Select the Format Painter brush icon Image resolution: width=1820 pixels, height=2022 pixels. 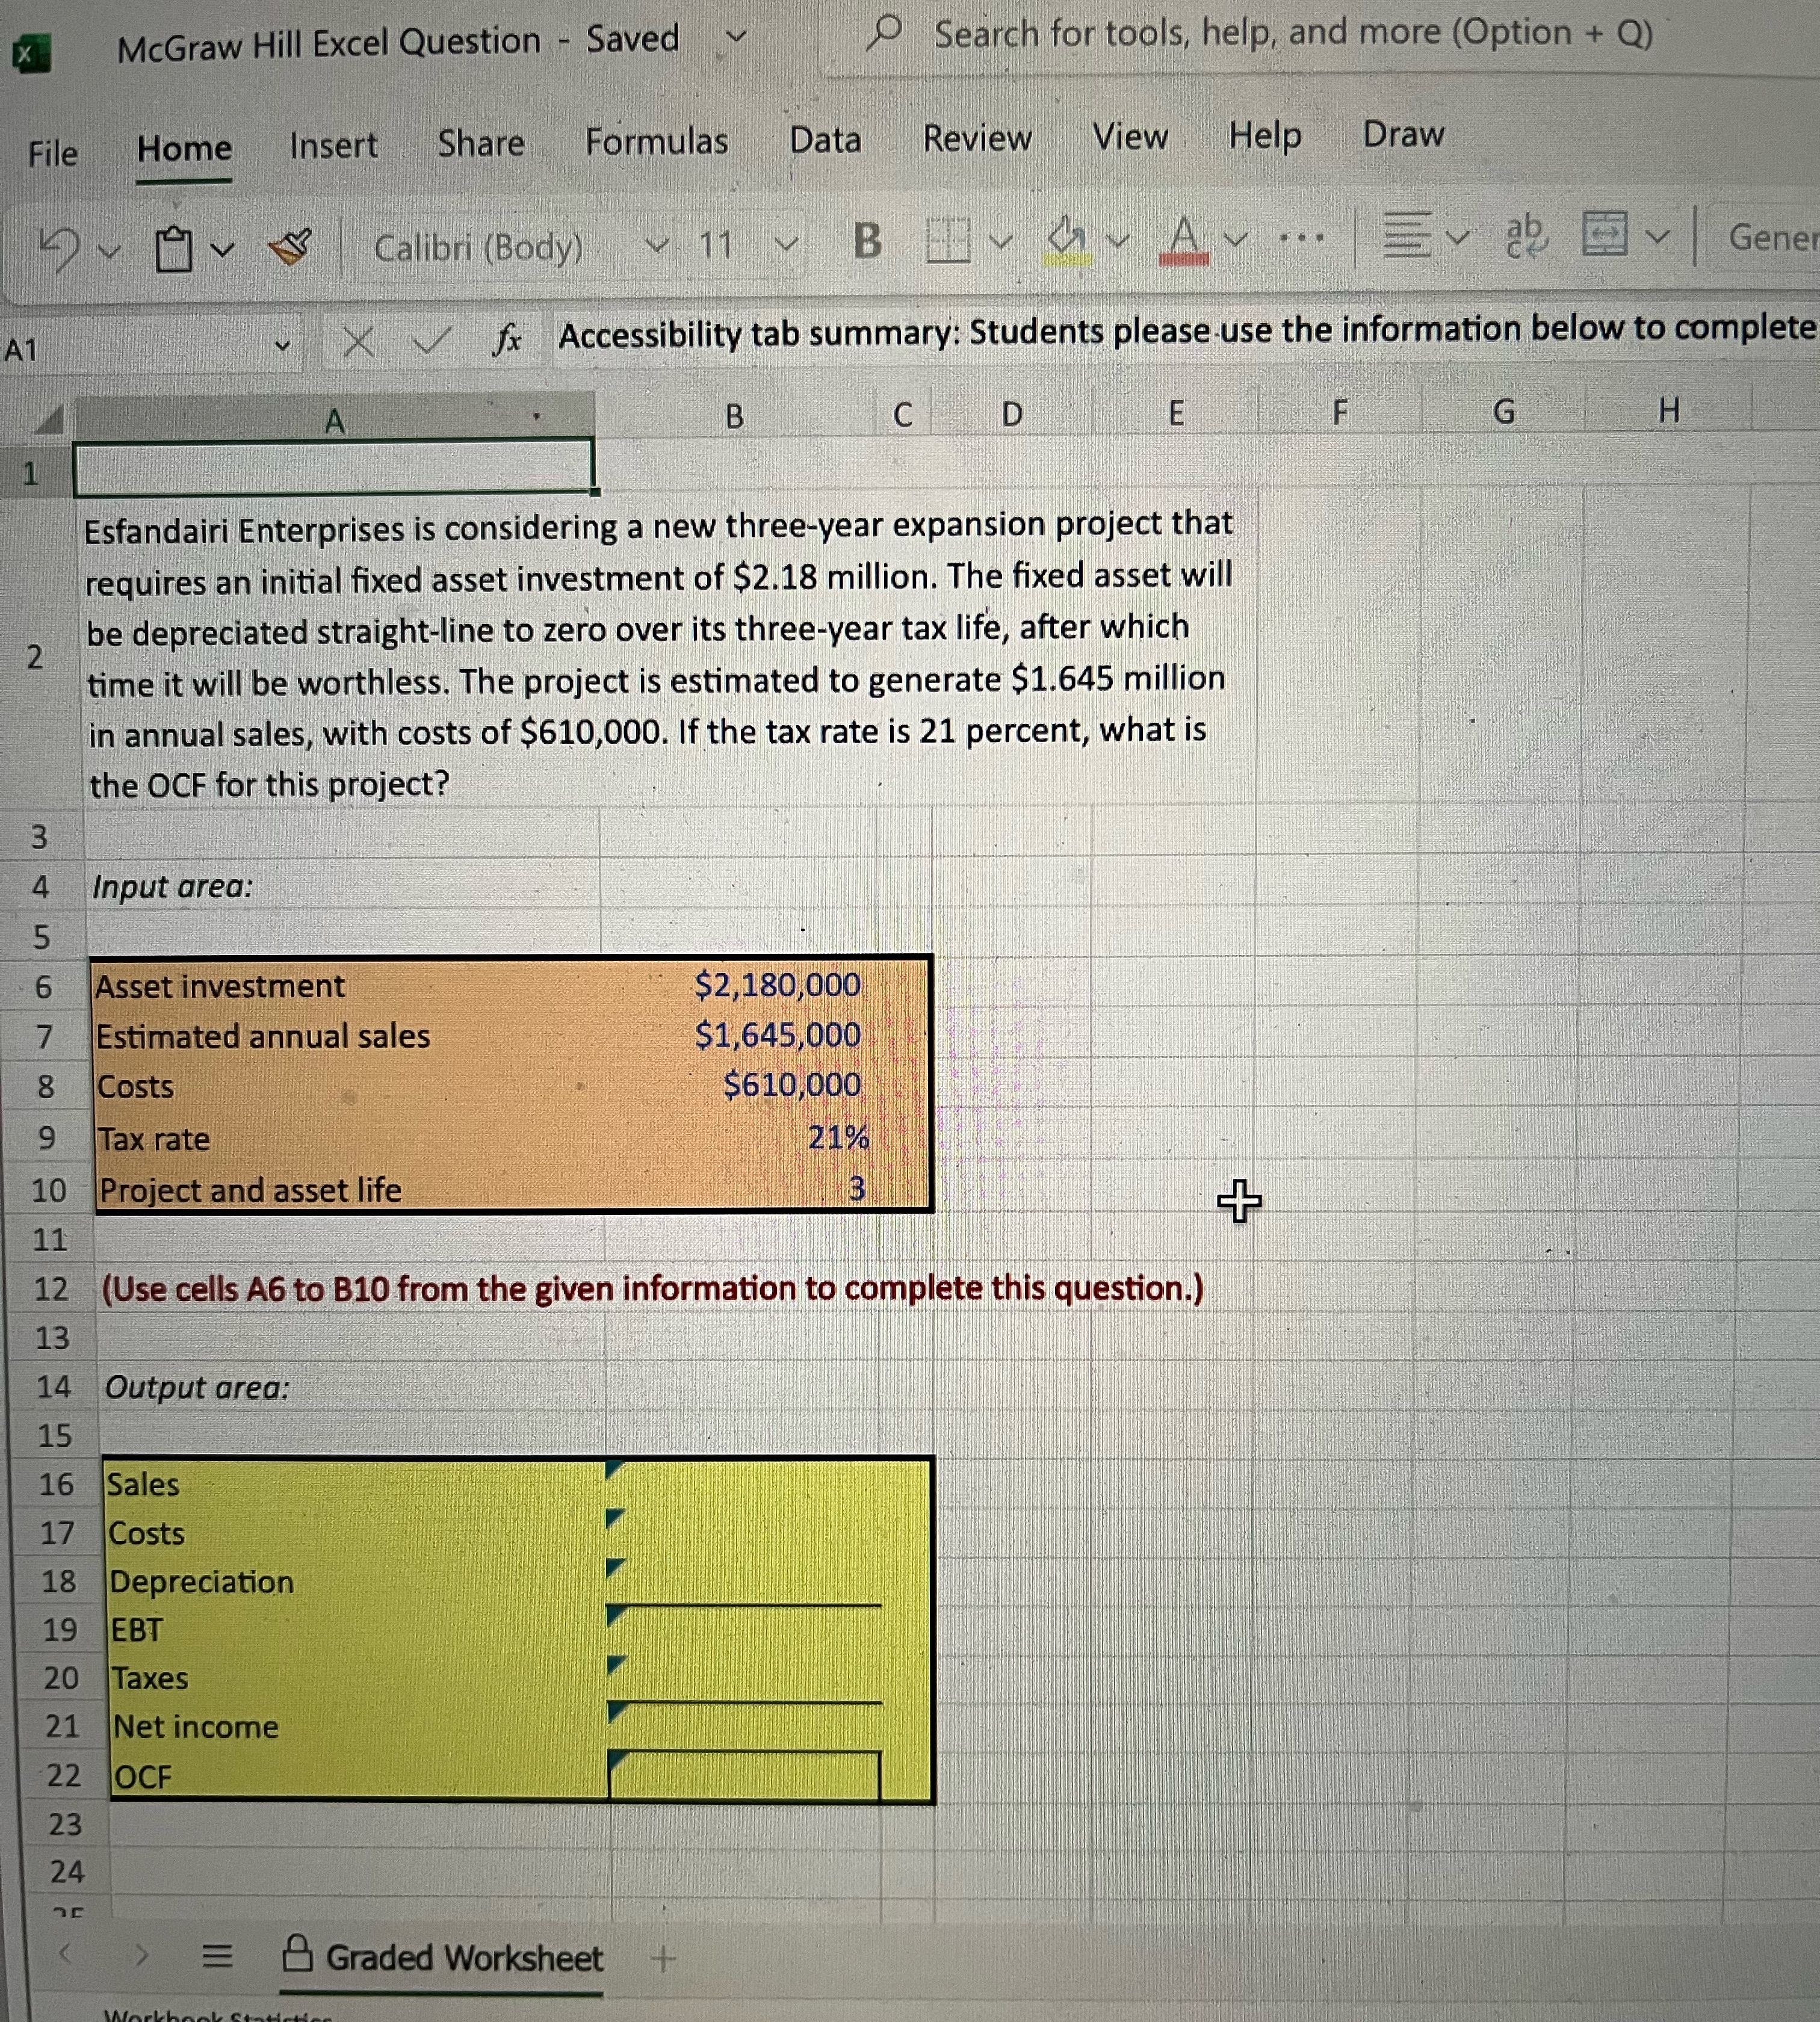coord(290,246)
